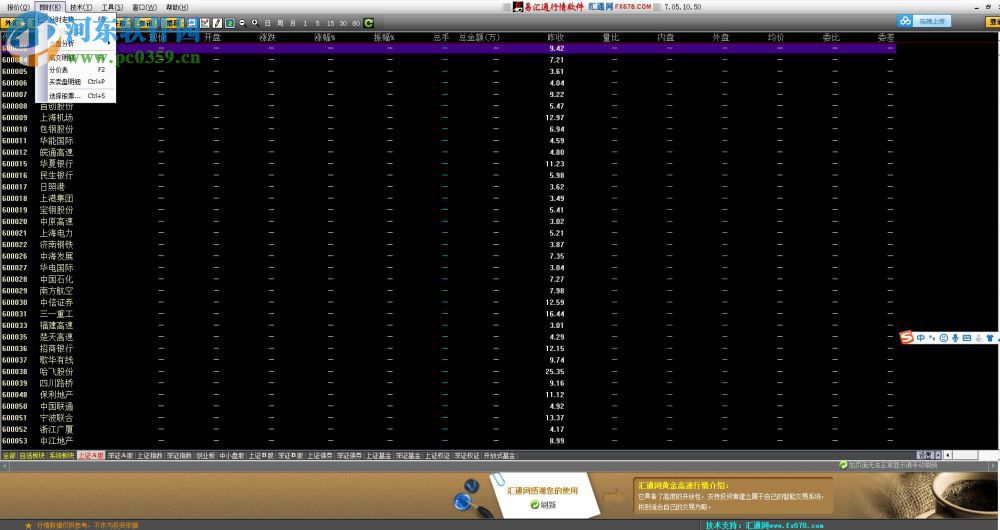Open the 技术(T) menu
The width and height of the screenshot is (1000, 530).
click(81, 8)
